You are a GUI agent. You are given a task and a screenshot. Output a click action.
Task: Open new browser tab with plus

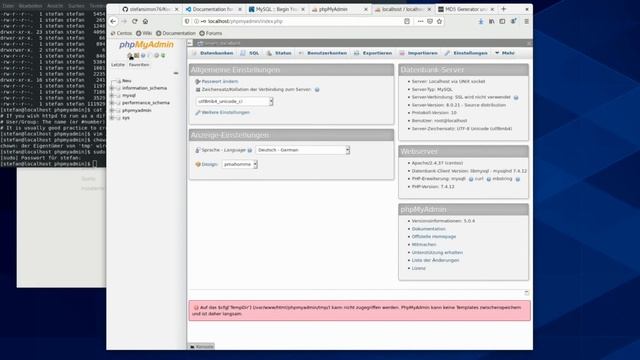(x=504, y=9)
